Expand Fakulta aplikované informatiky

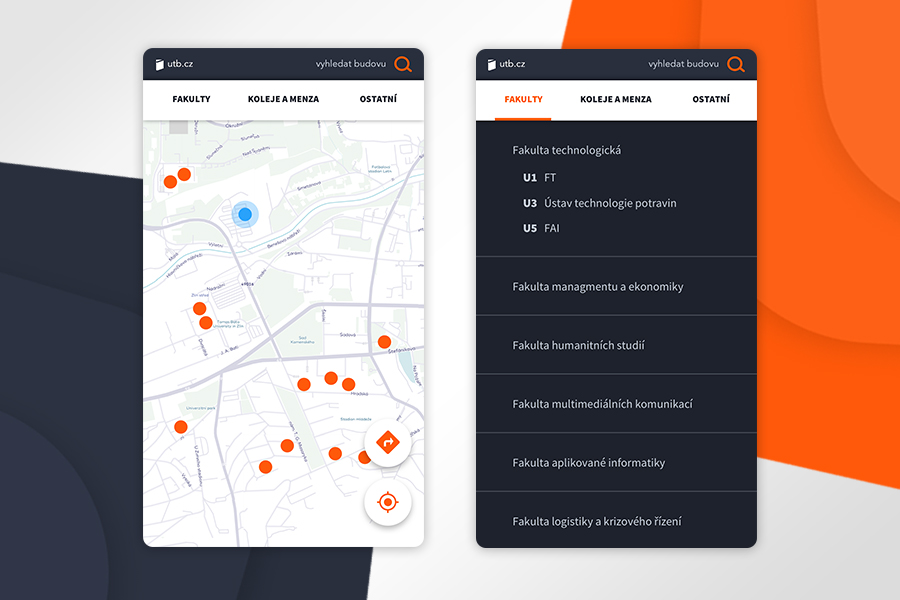(x=588, y=463)
